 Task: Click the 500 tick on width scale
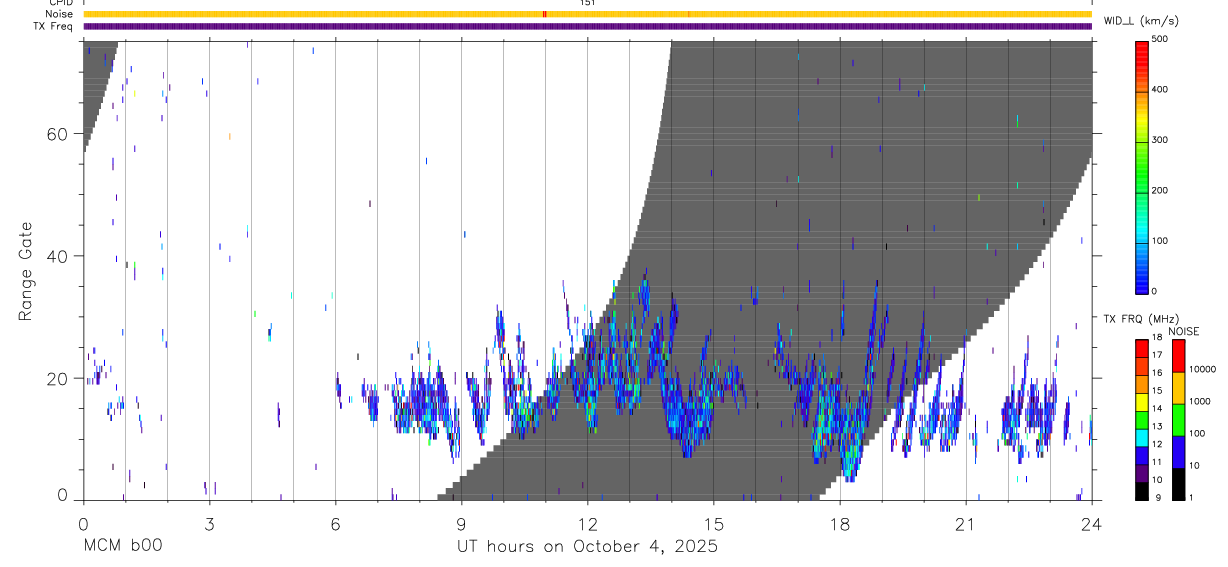[1161, 39]
